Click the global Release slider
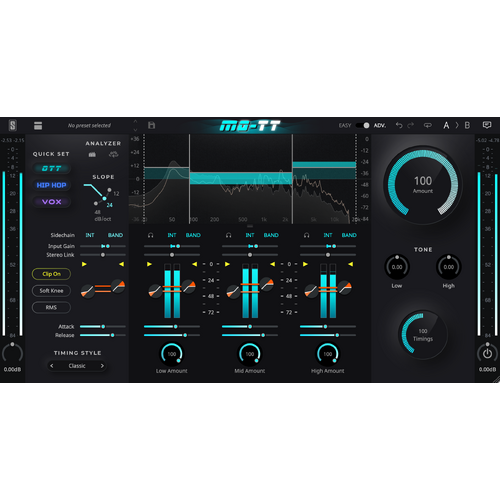Image resolution: width=500 pixels, height=500 pixels. pos(103,335)
